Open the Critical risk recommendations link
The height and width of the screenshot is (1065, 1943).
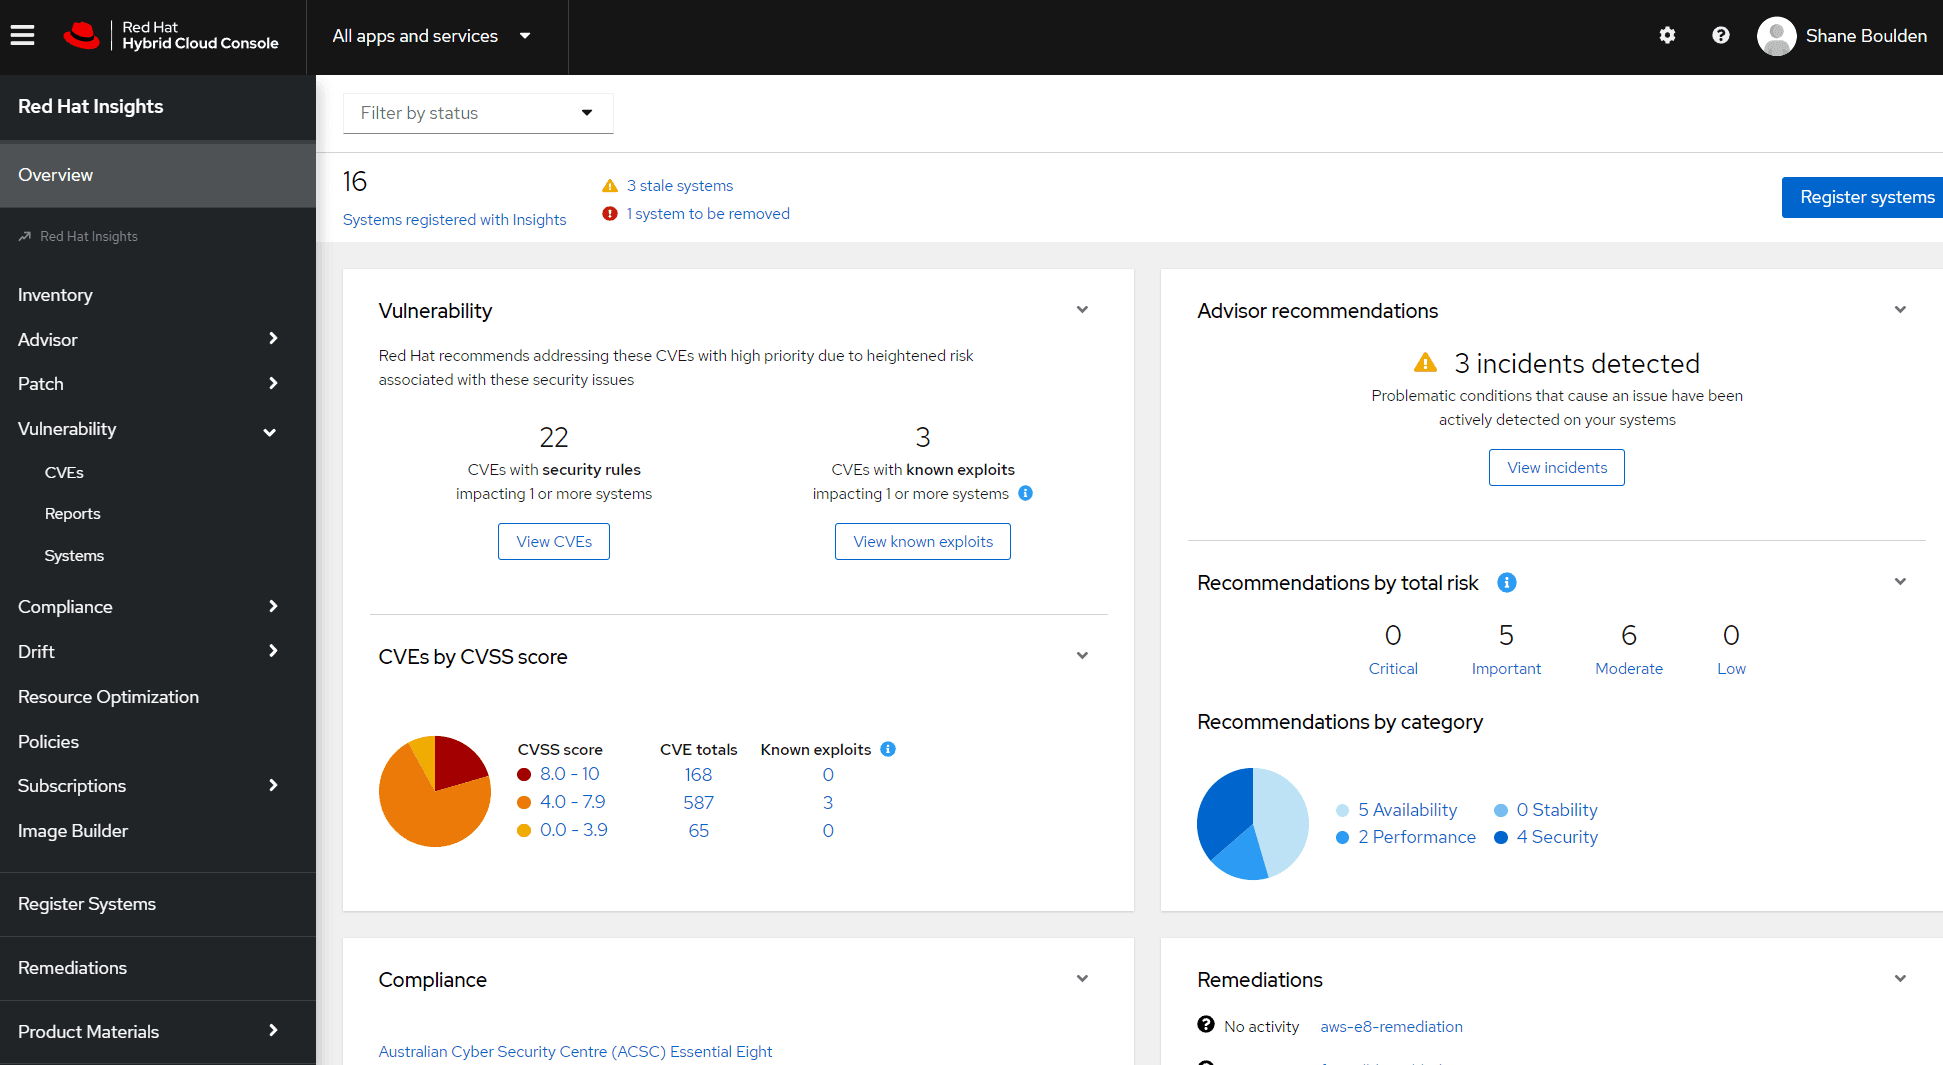(1393, 668)
